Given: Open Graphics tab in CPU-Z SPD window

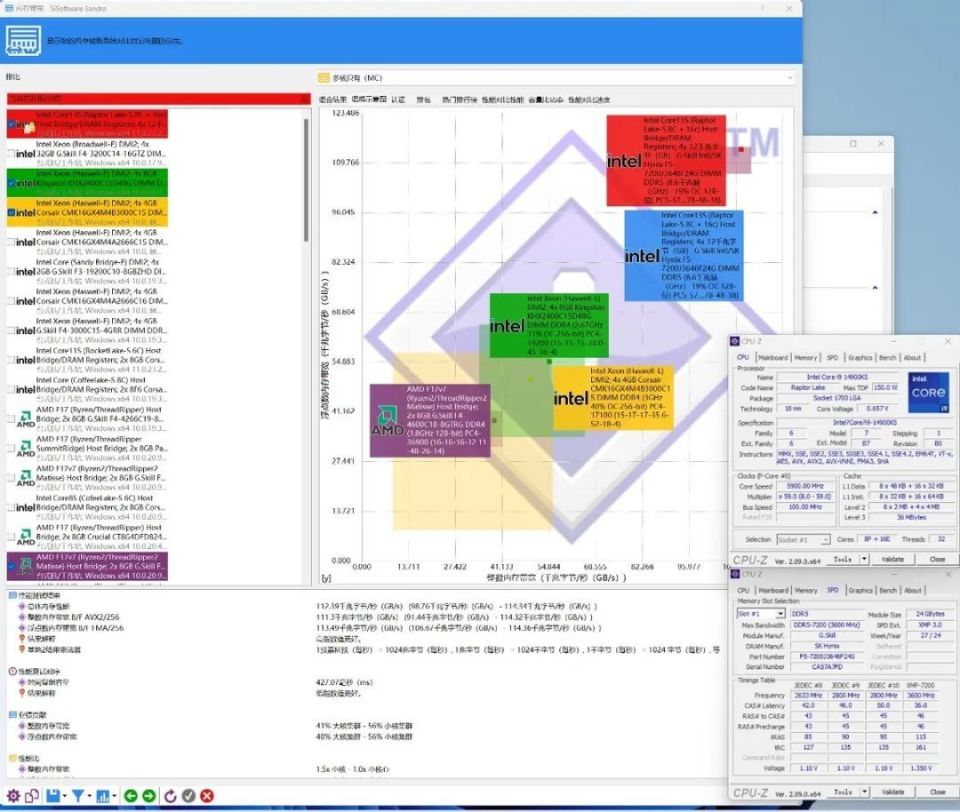Looking at the screenshot, I should (x=860, y=590).
